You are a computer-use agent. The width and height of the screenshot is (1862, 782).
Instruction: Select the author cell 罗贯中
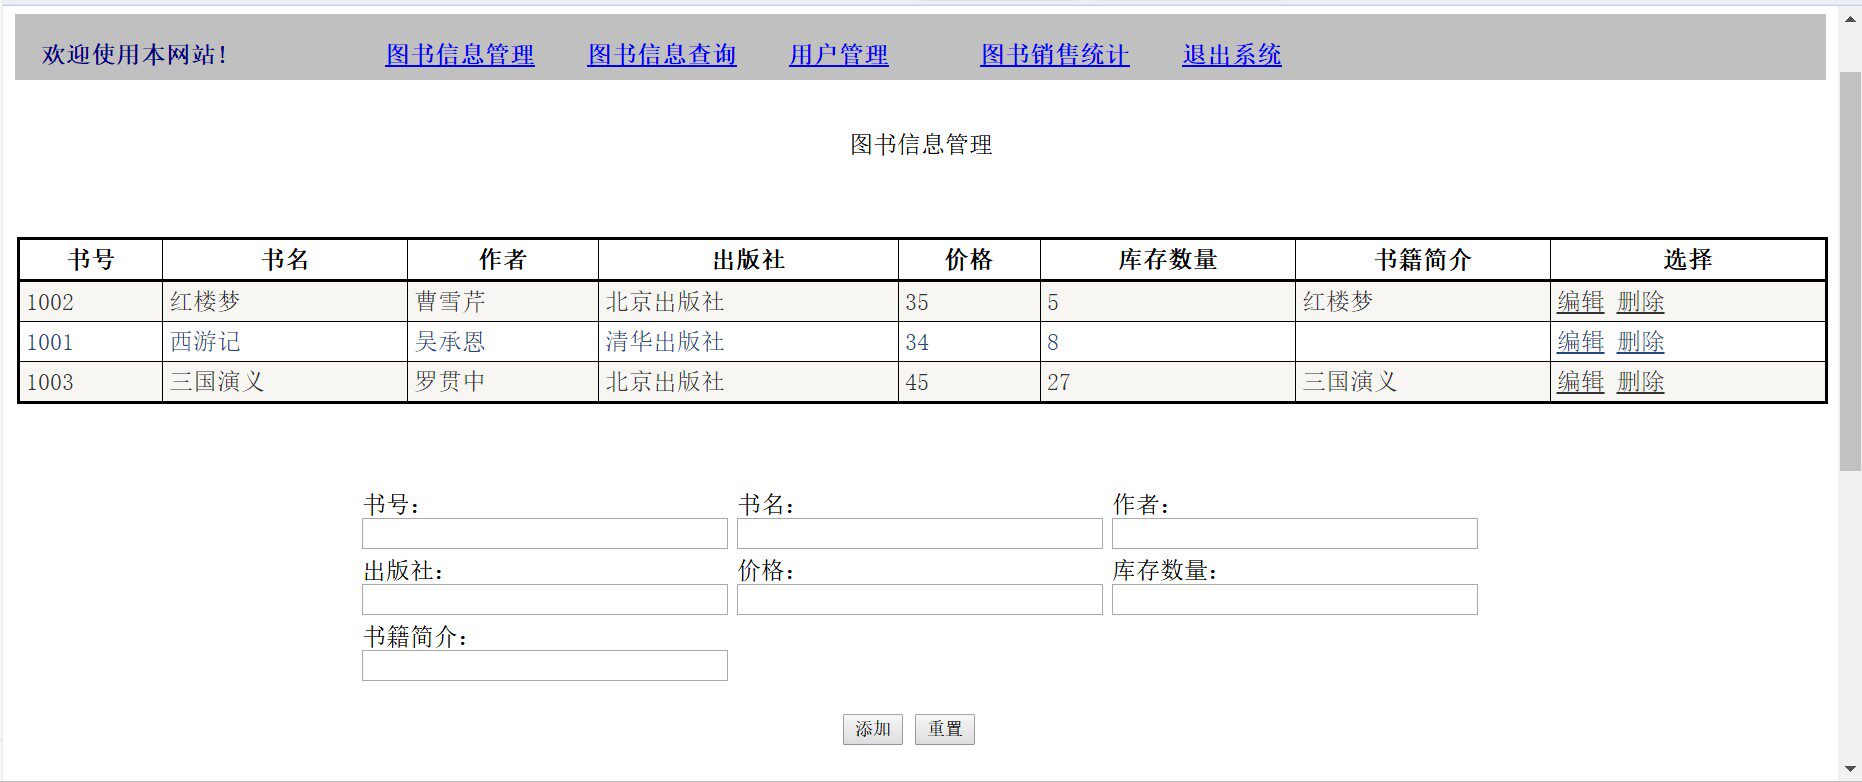(503, 381)
